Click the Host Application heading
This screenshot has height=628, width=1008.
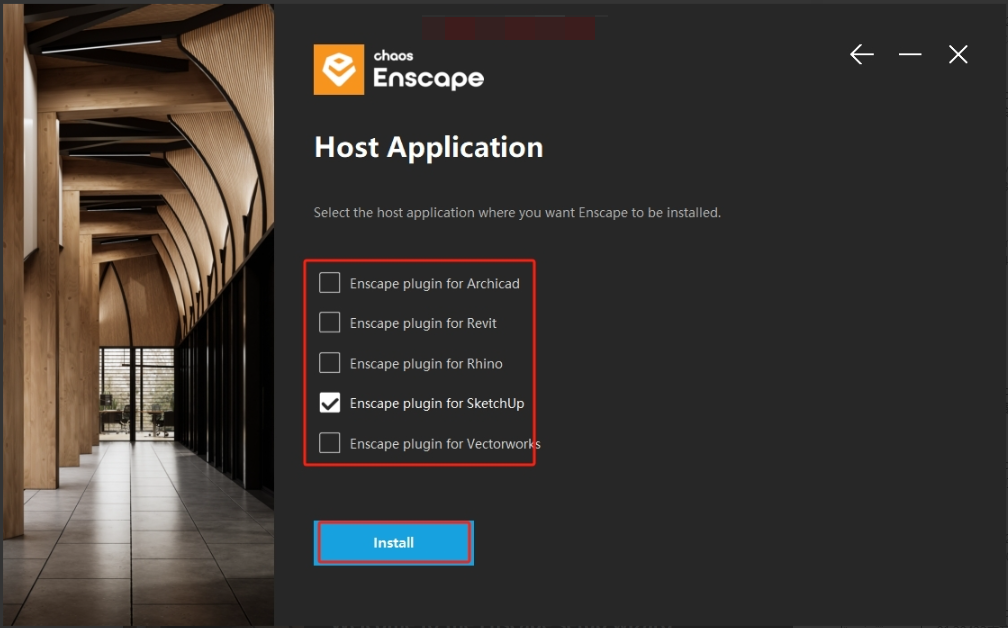pos(429,147)
